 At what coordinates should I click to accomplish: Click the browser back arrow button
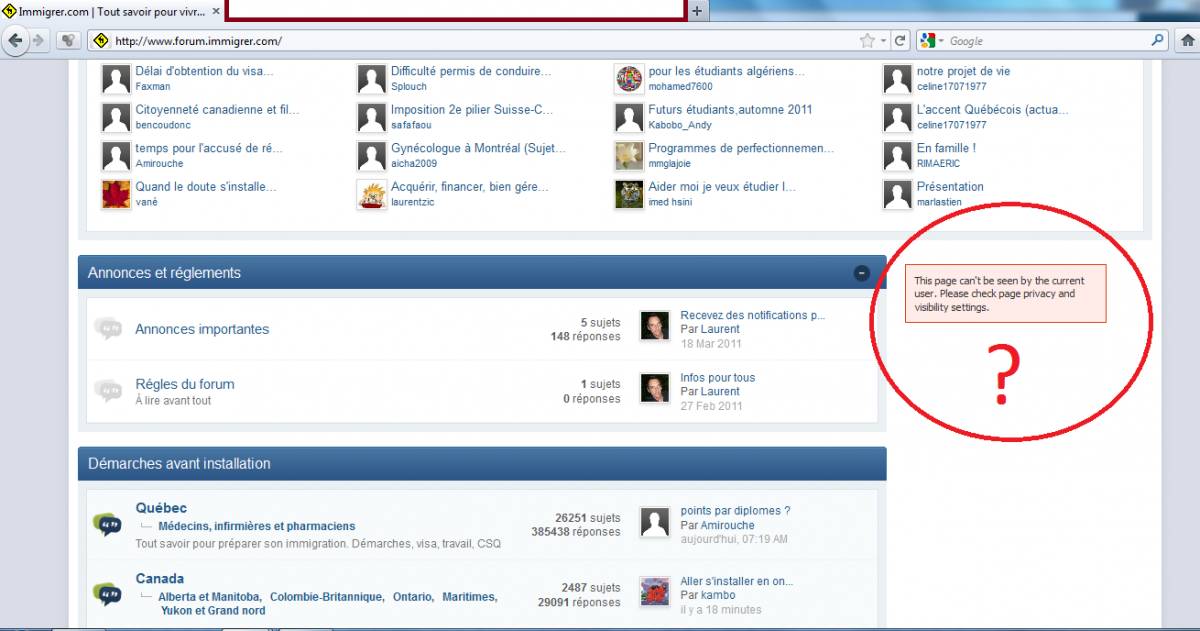click(14, 41)
